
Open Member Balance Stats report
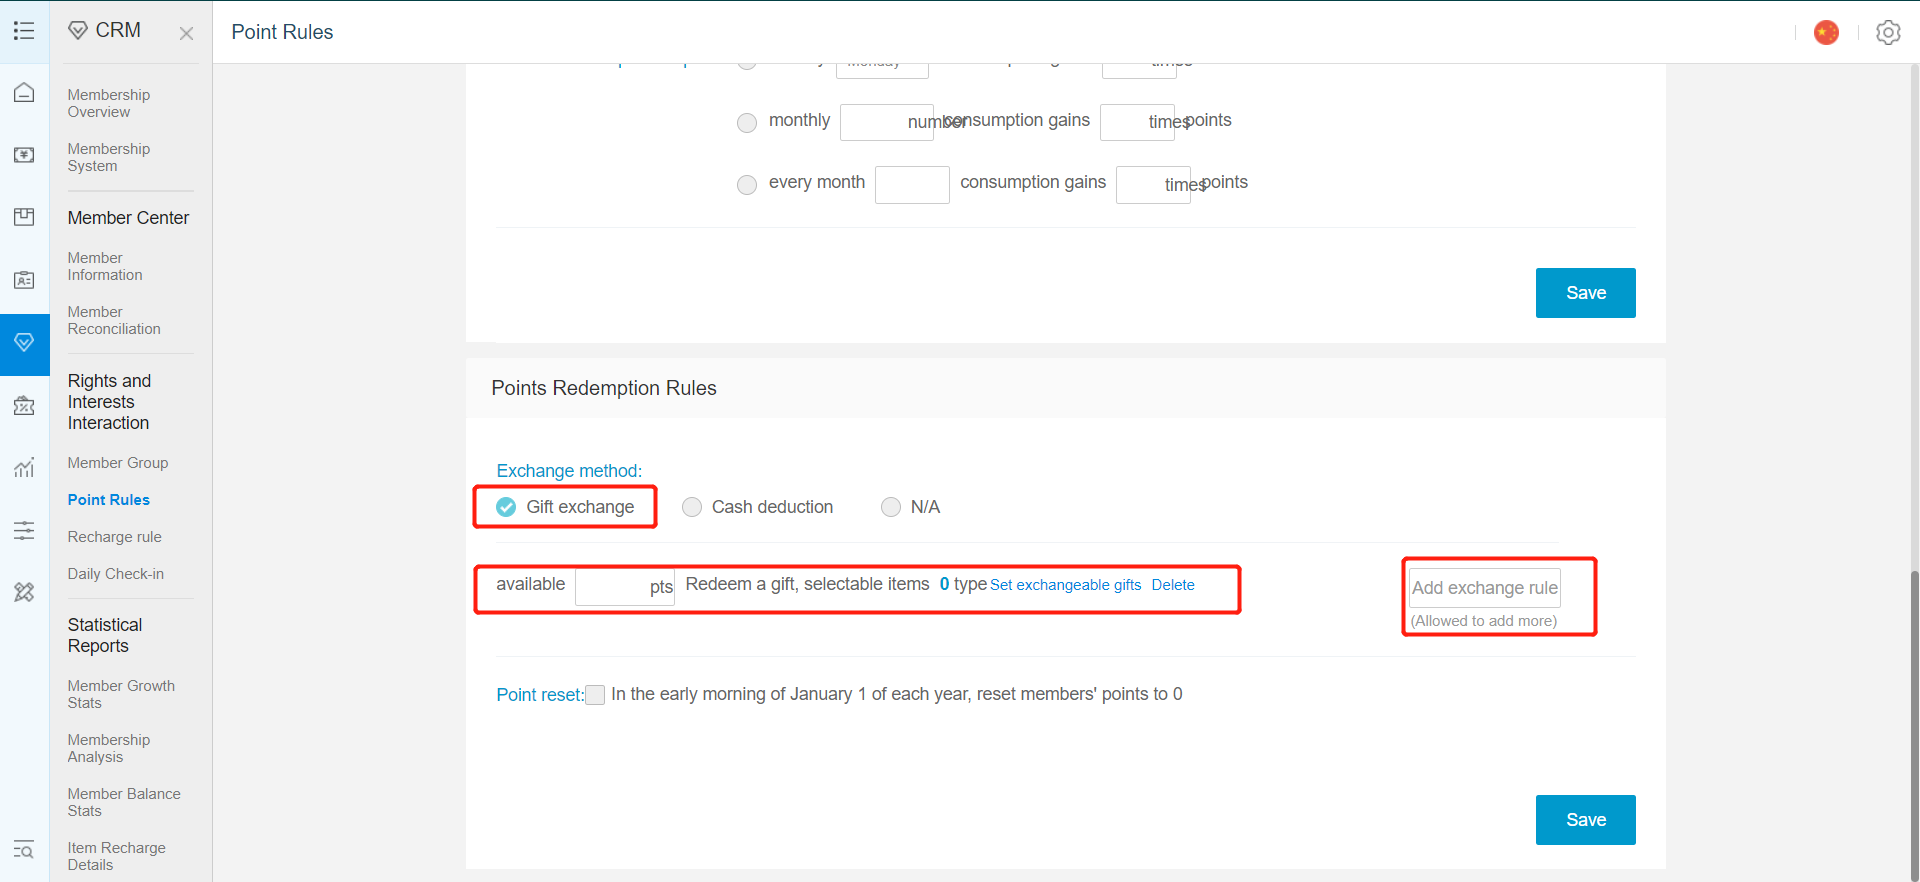click(x=124, y=802)
